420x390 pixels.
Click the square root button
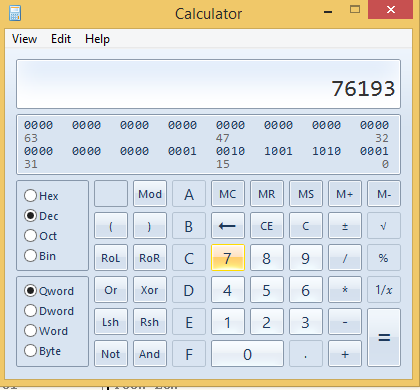384,226
